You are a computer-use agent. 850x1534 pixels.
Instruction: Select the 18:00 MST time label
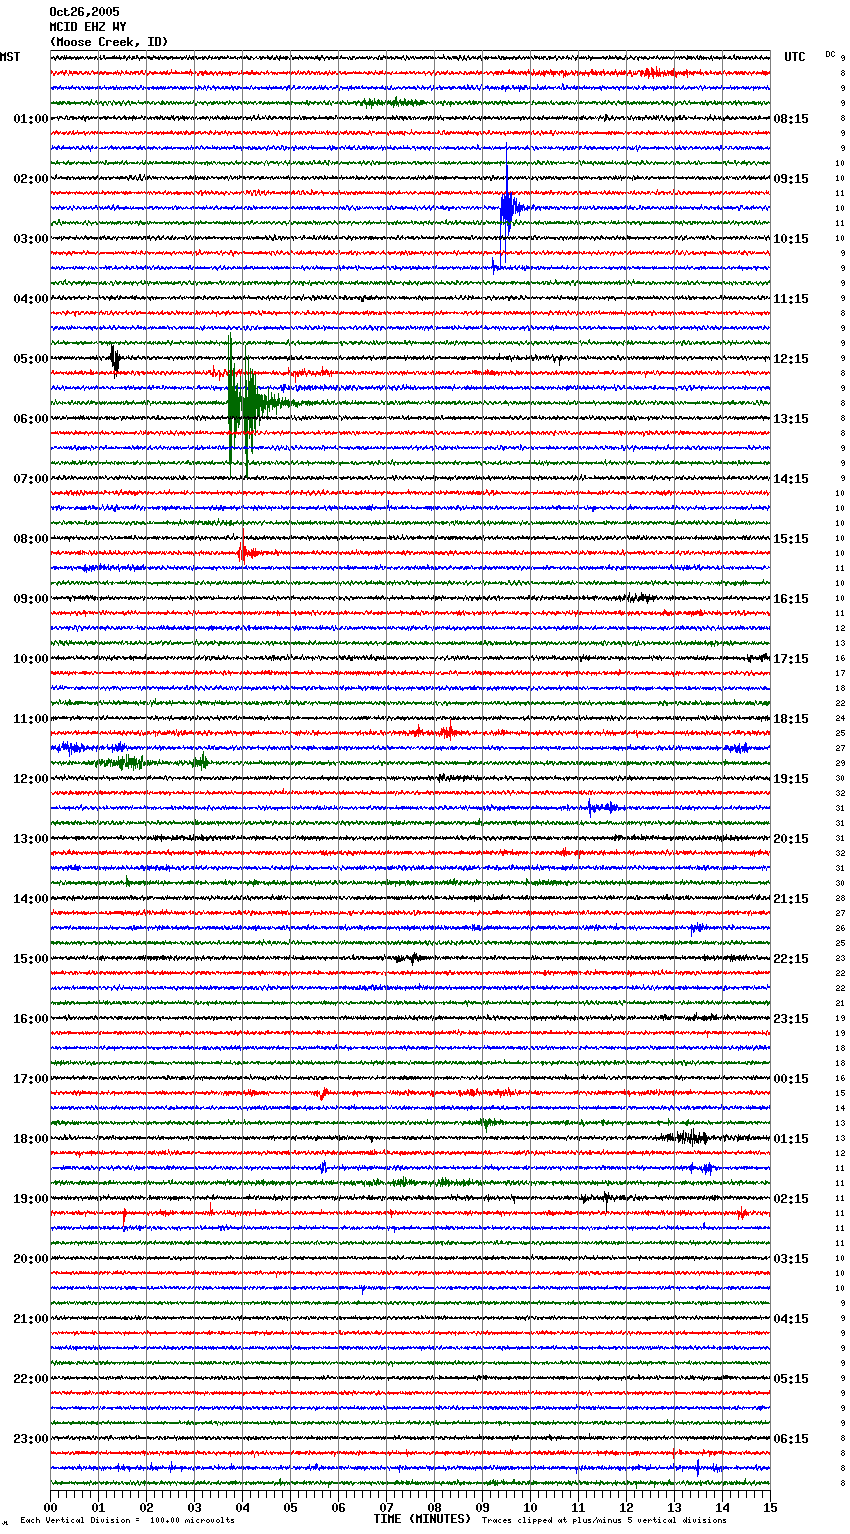pyautogui.click(x=30, y=1139)
